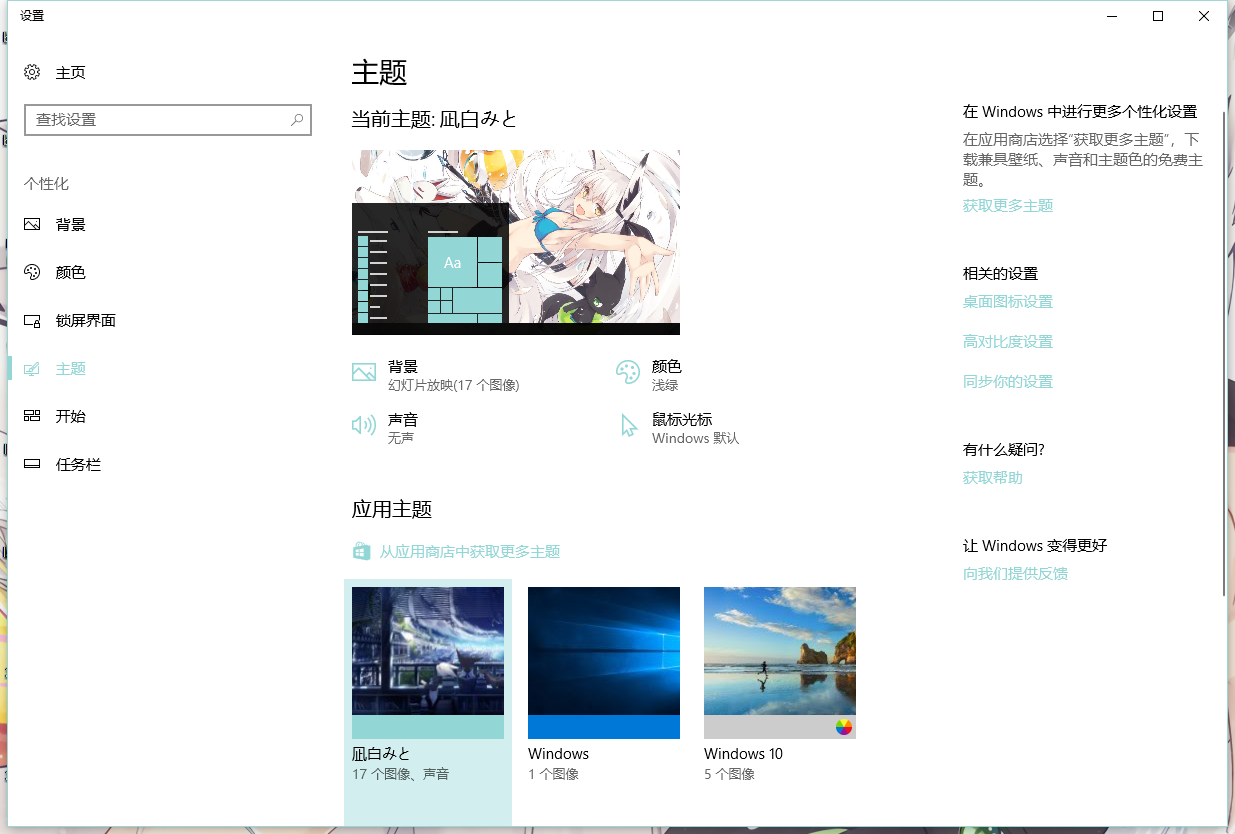This screenshot has width=1235, height=834.
Task: Click the blue color bar under Windows thumbnail
Action: tap(604, 727)
